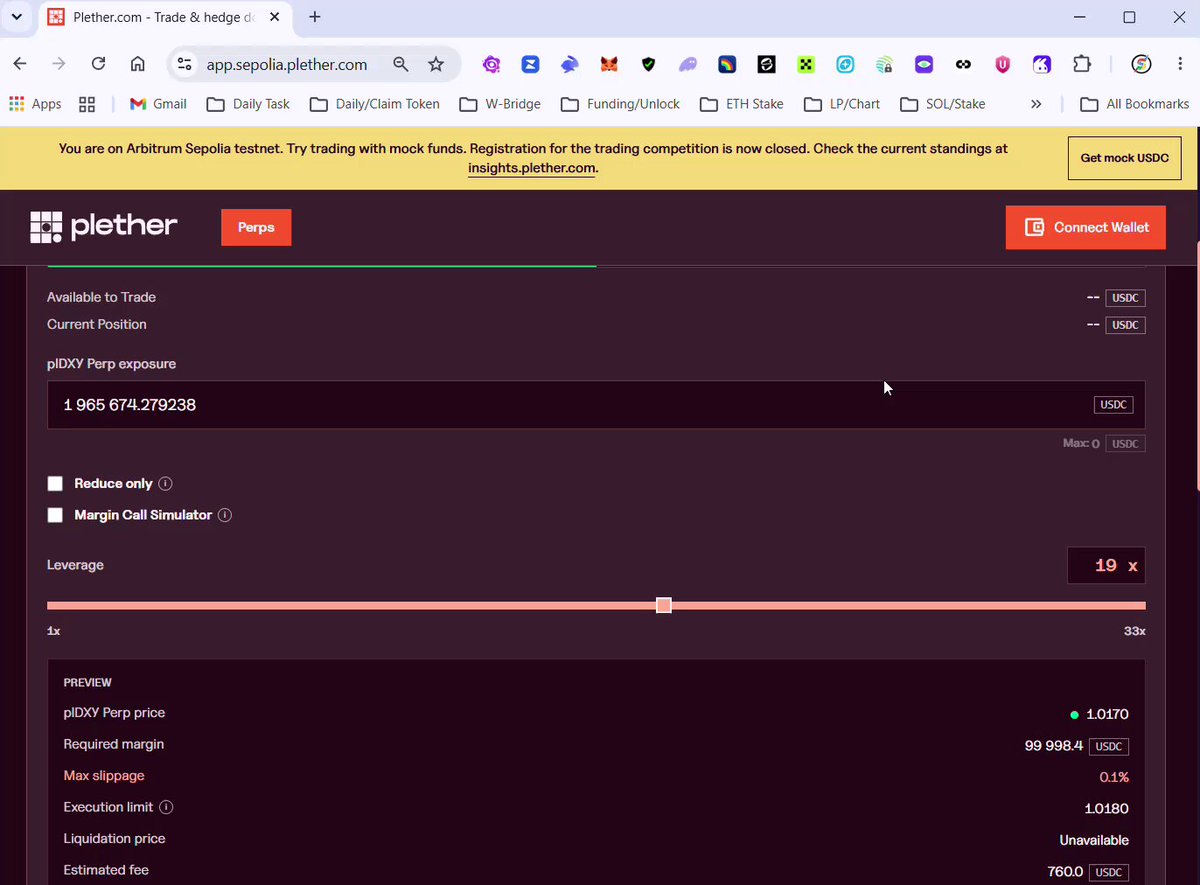
Task: Open the purple ghost extension
Action: tap(688, 64)
